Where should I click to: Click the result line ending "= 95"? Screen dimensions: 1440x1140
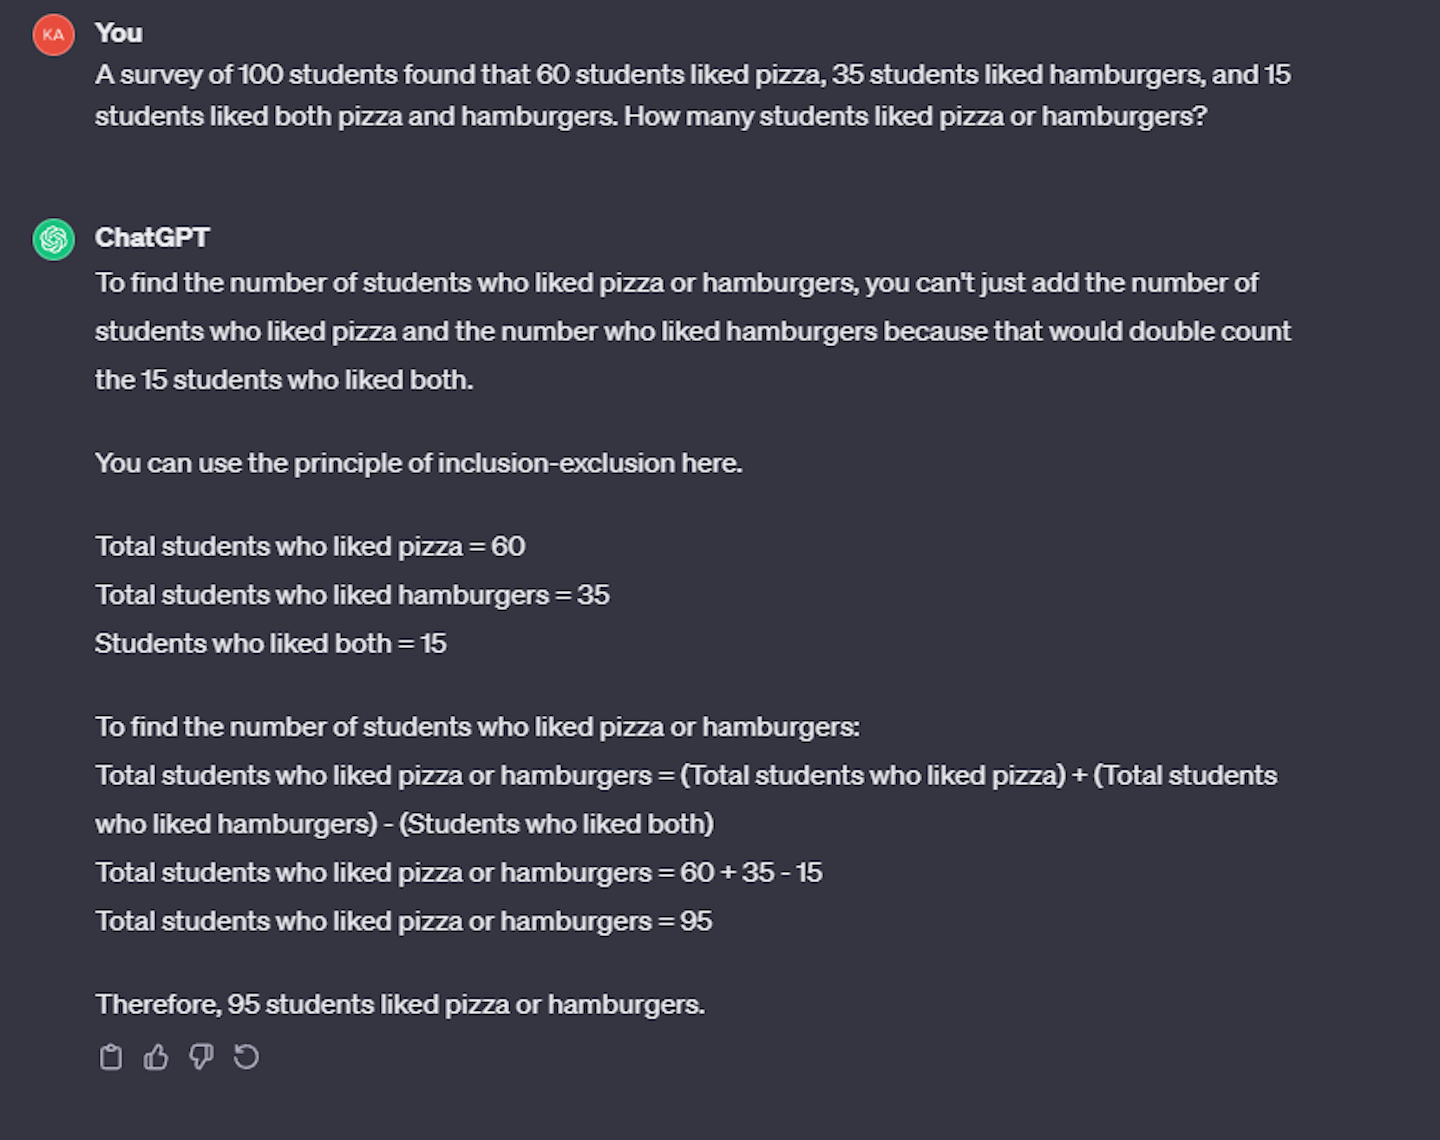(403, 921)
